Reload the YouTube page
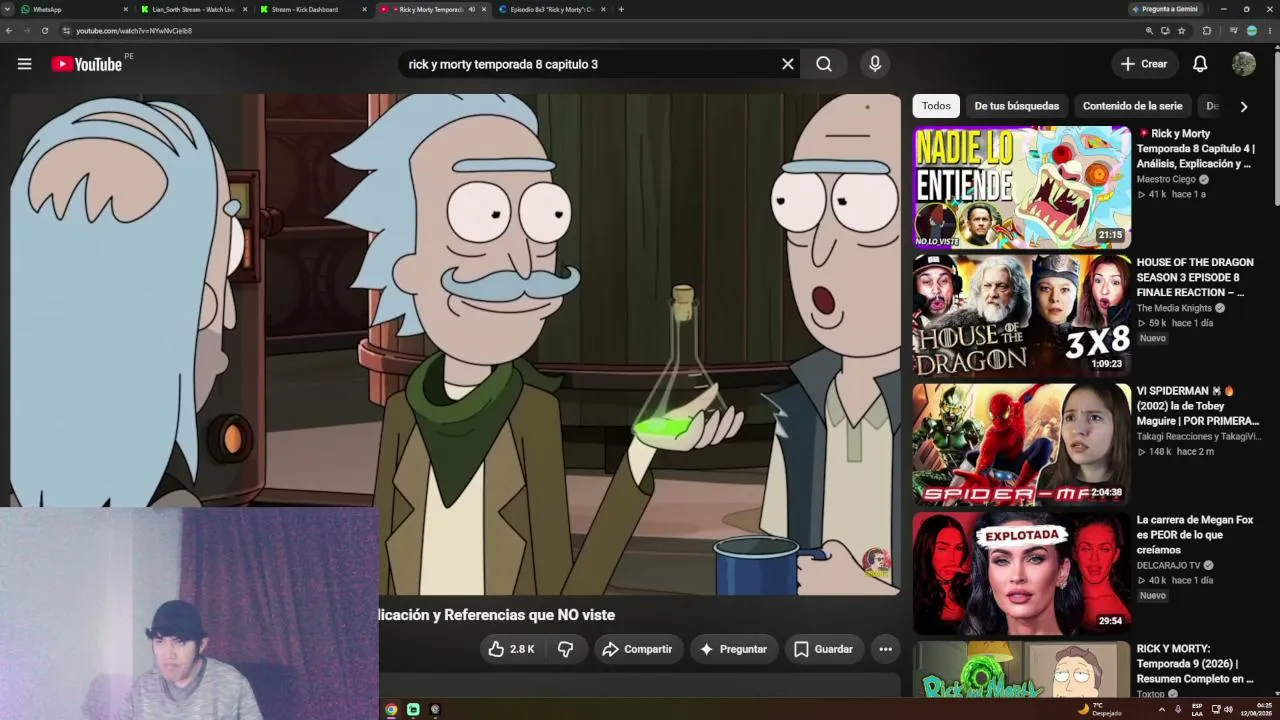 coord(45,31)
